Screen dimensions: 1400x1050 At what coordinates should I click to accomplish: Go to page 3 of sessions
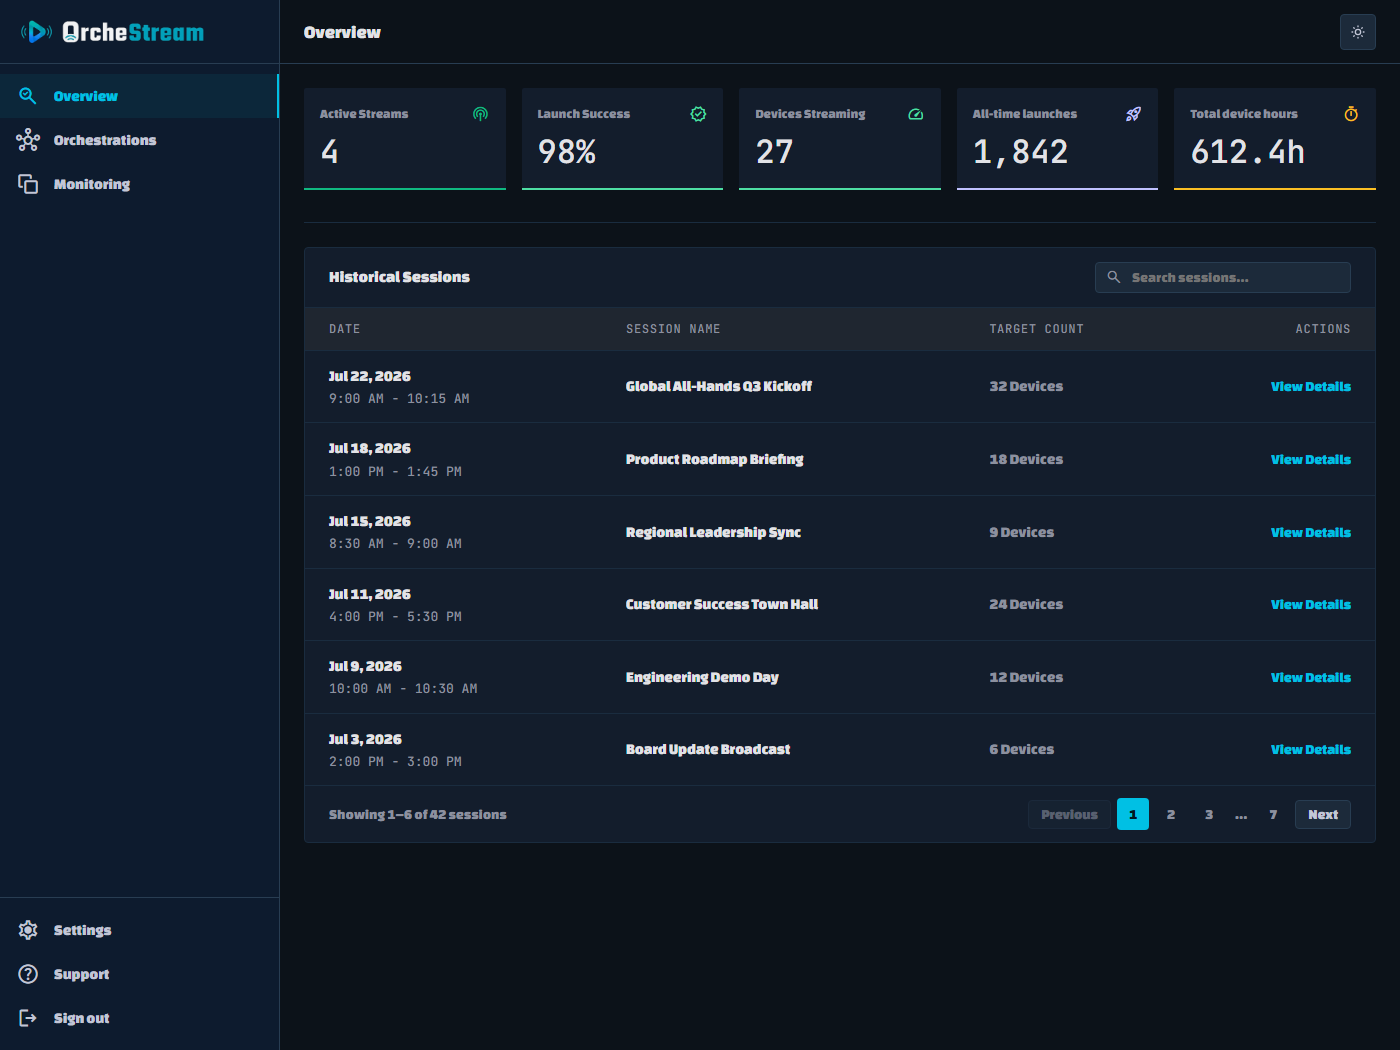pos(1209,814)
